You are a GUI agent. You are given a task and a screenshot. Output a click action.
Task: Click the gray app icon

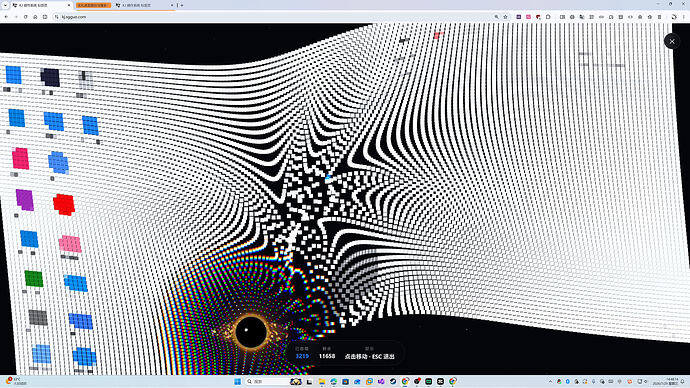38,317
